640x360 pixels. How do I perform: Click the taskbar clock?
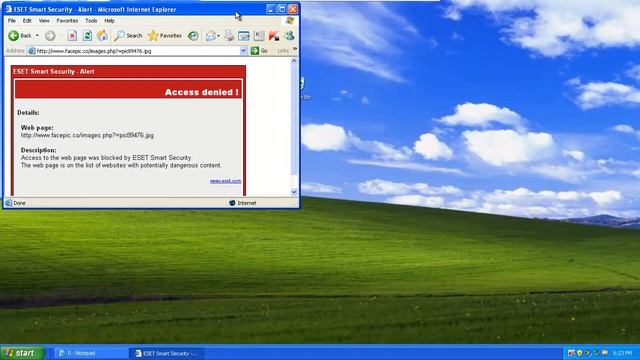622,353
